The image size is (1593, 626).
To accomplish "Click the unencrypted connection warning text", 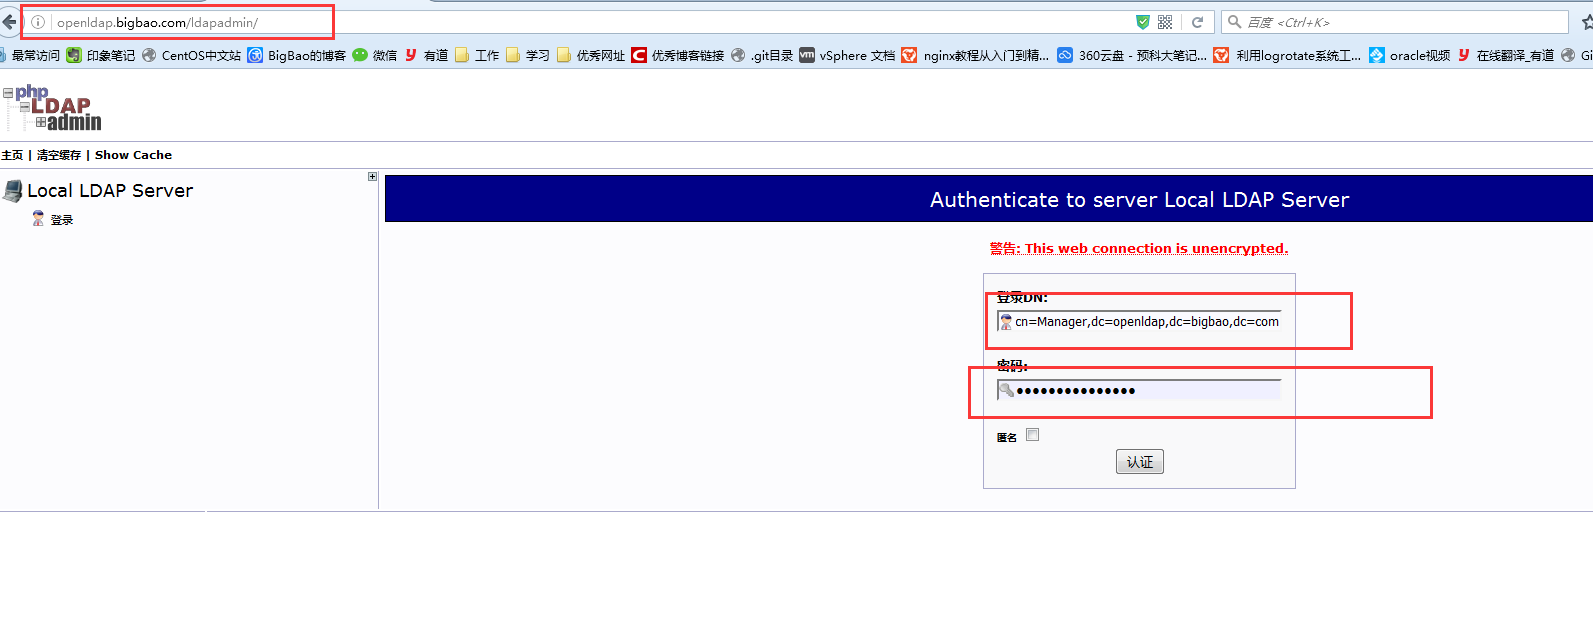I will click(x=1139, y=248).
